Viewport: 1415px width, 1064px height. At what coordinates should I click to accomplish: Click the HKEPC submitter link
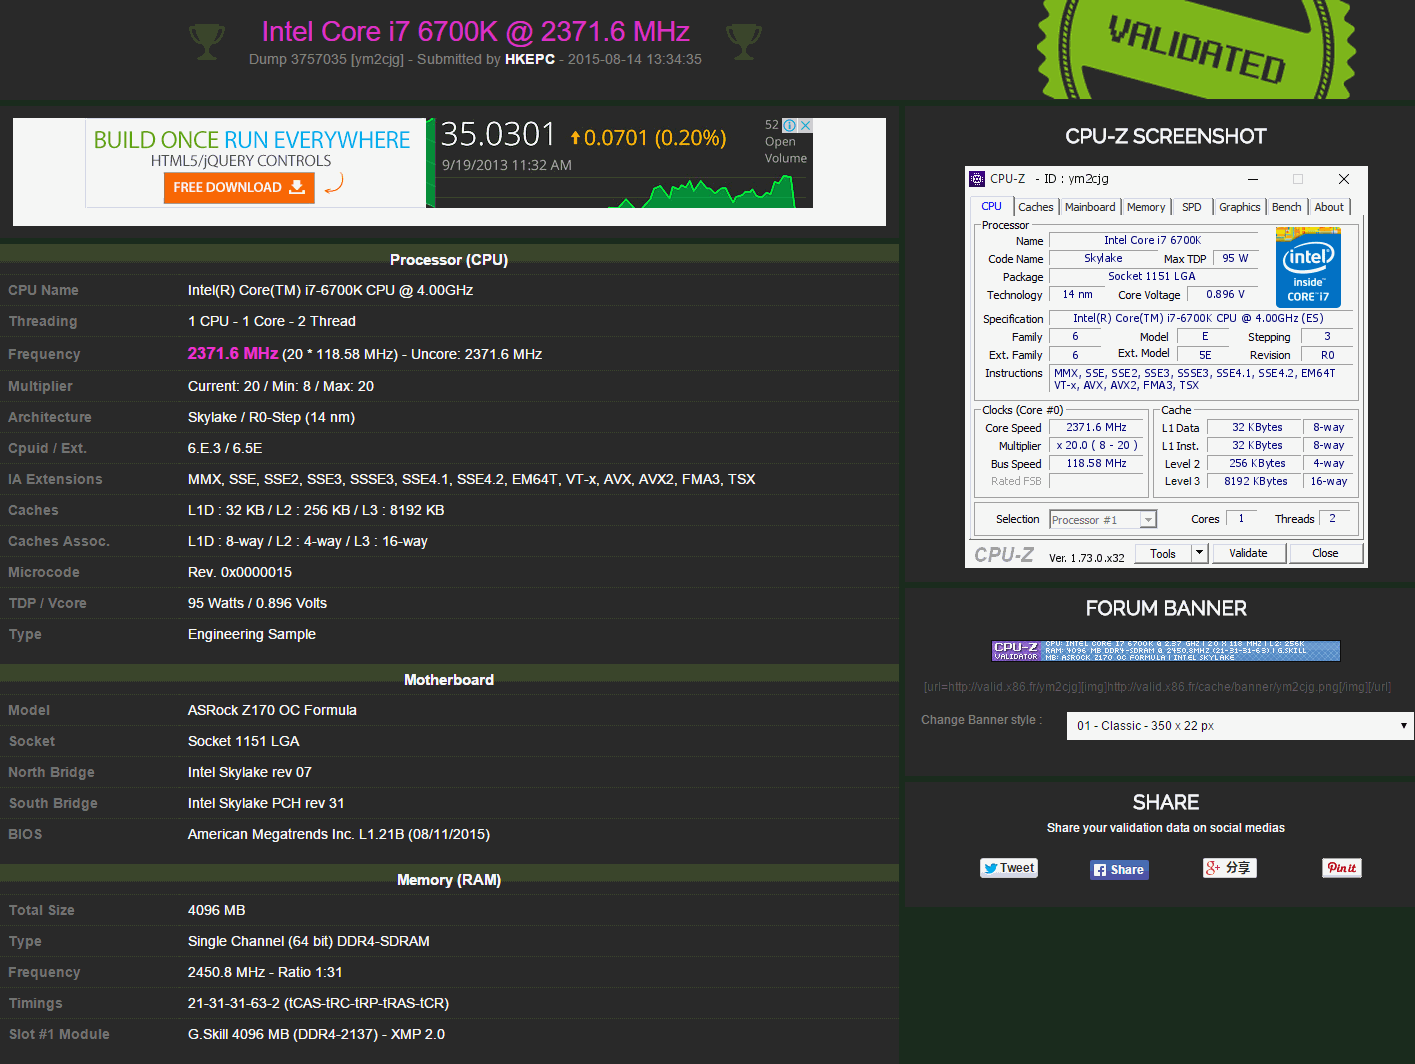click(x=530, y=59)
